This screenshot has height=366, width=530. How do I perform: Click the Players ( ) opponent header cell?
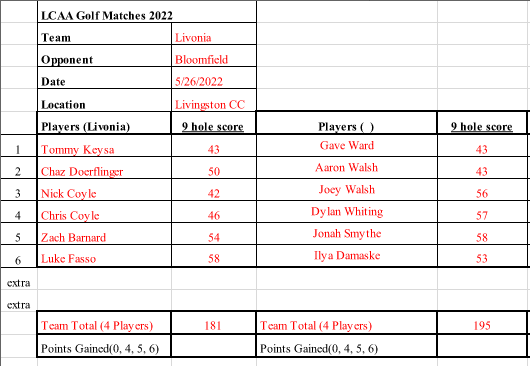(x=346, y=123)
